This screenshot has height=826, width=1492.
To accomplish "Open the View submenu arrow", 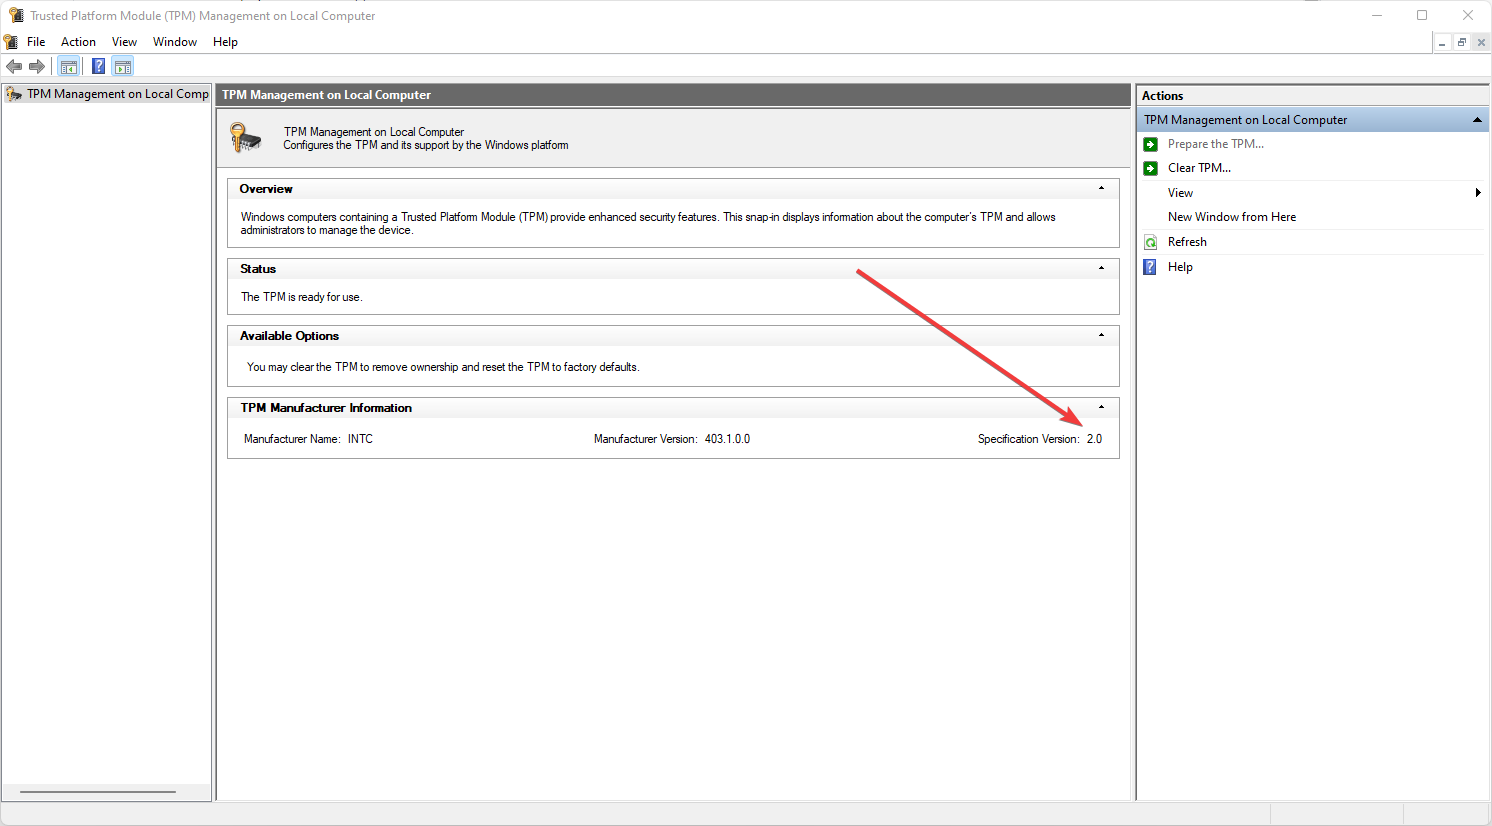I will pos(1478,193).
